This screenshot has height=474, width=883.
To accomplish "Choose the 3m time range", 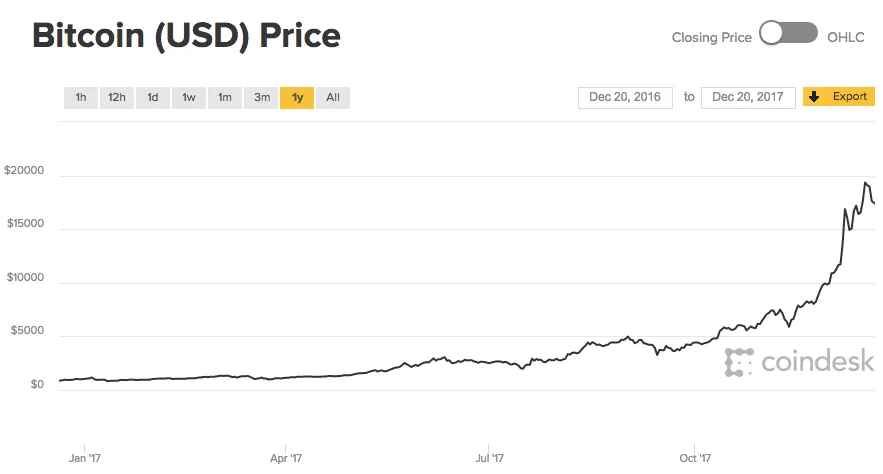I will point(261,97).
